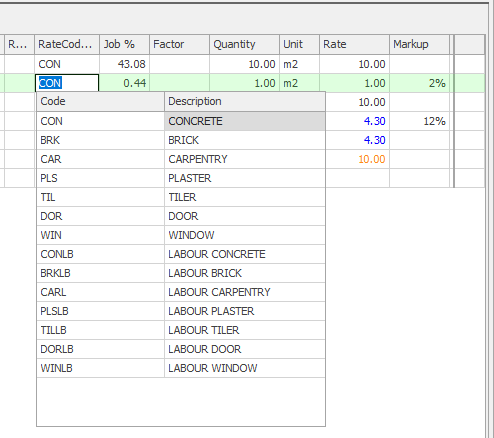Click the RateCode column header
Viewport: 494px width, 438px height.
[x=67, y=44]
